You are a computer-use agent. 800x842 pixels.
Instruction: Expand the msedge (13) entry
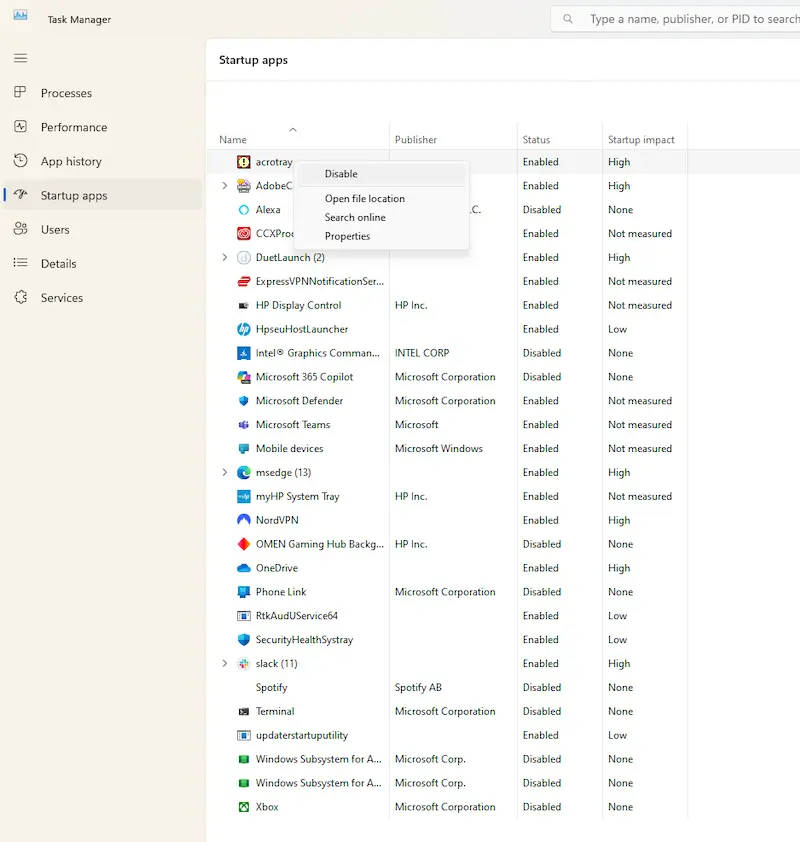click(x=224, y=472)
